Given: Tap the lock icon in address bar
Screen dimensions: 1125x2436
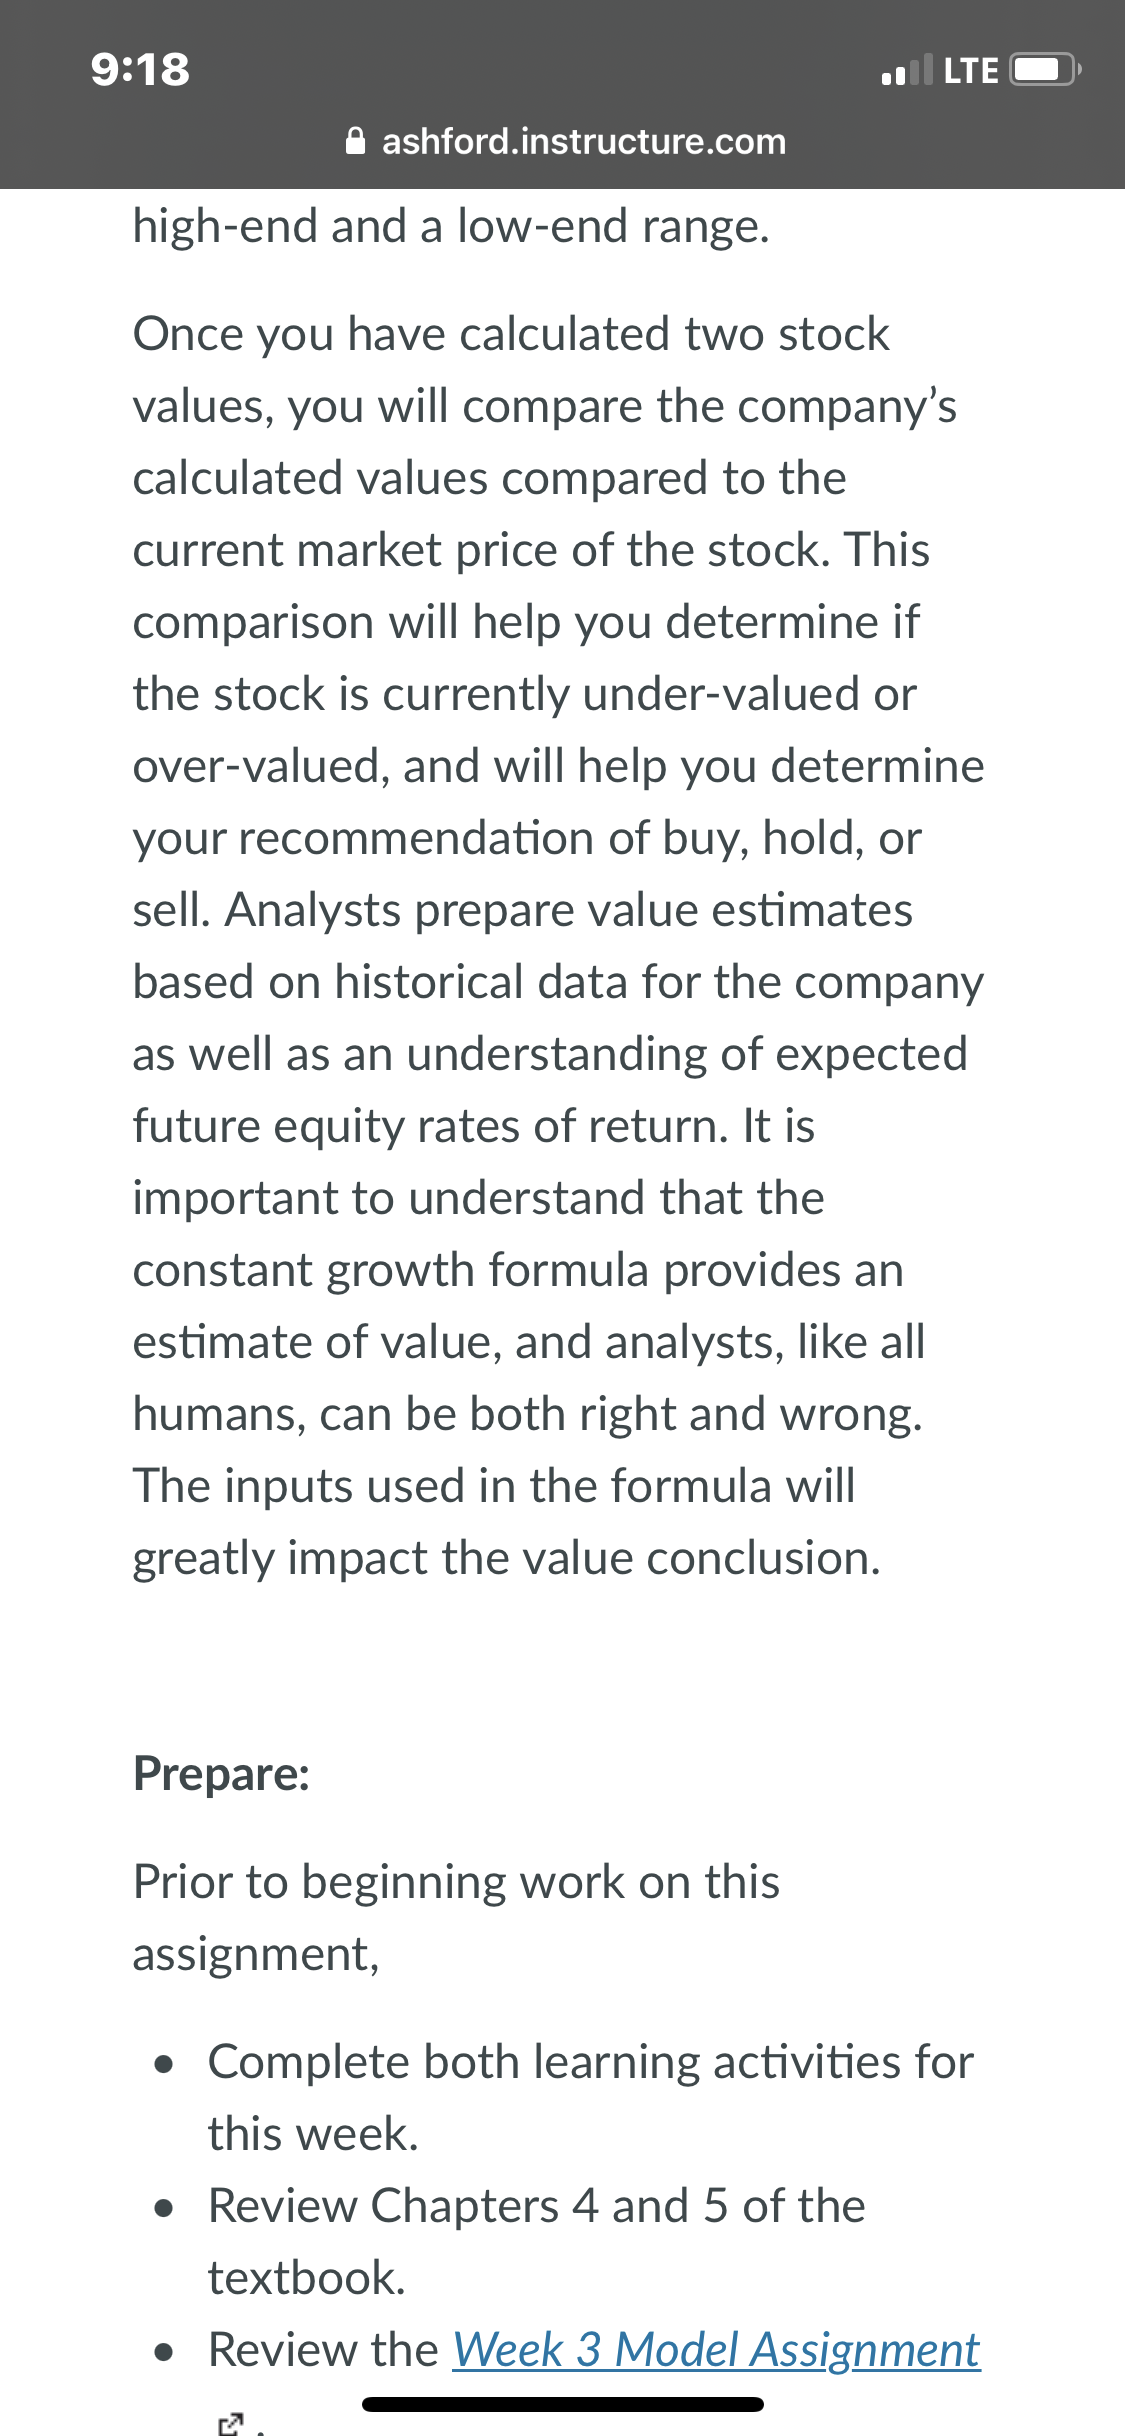Looking at the screenshot, I should click(355, 141).
